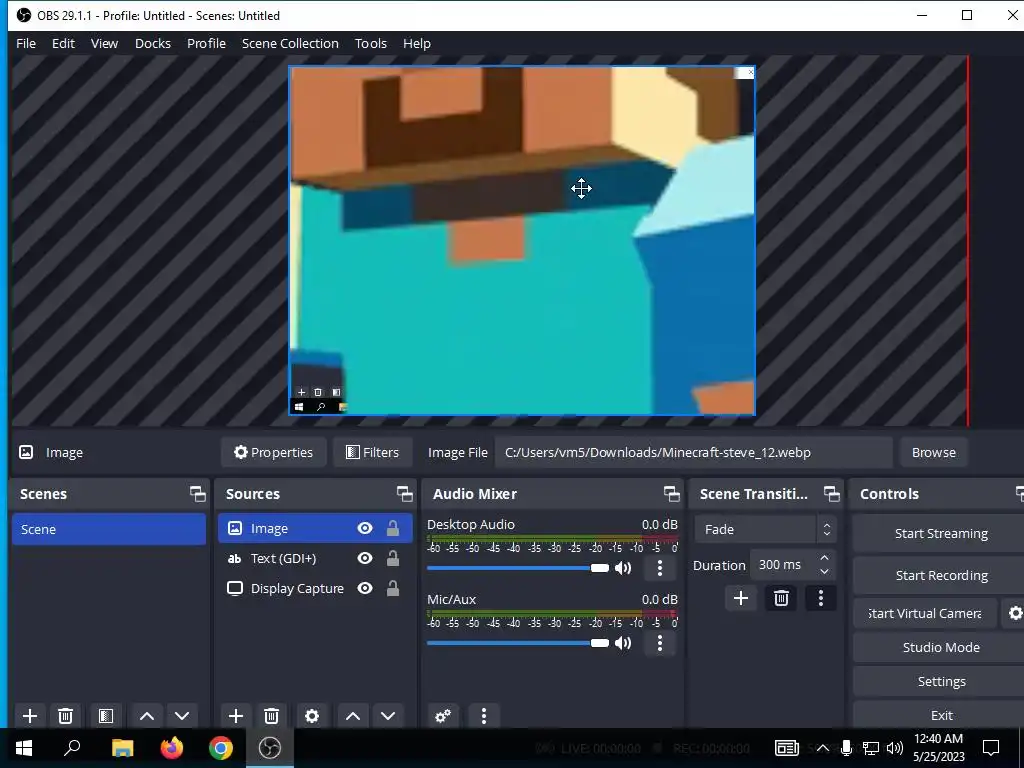Show hidden system tray icons chevron

(823, 748)
